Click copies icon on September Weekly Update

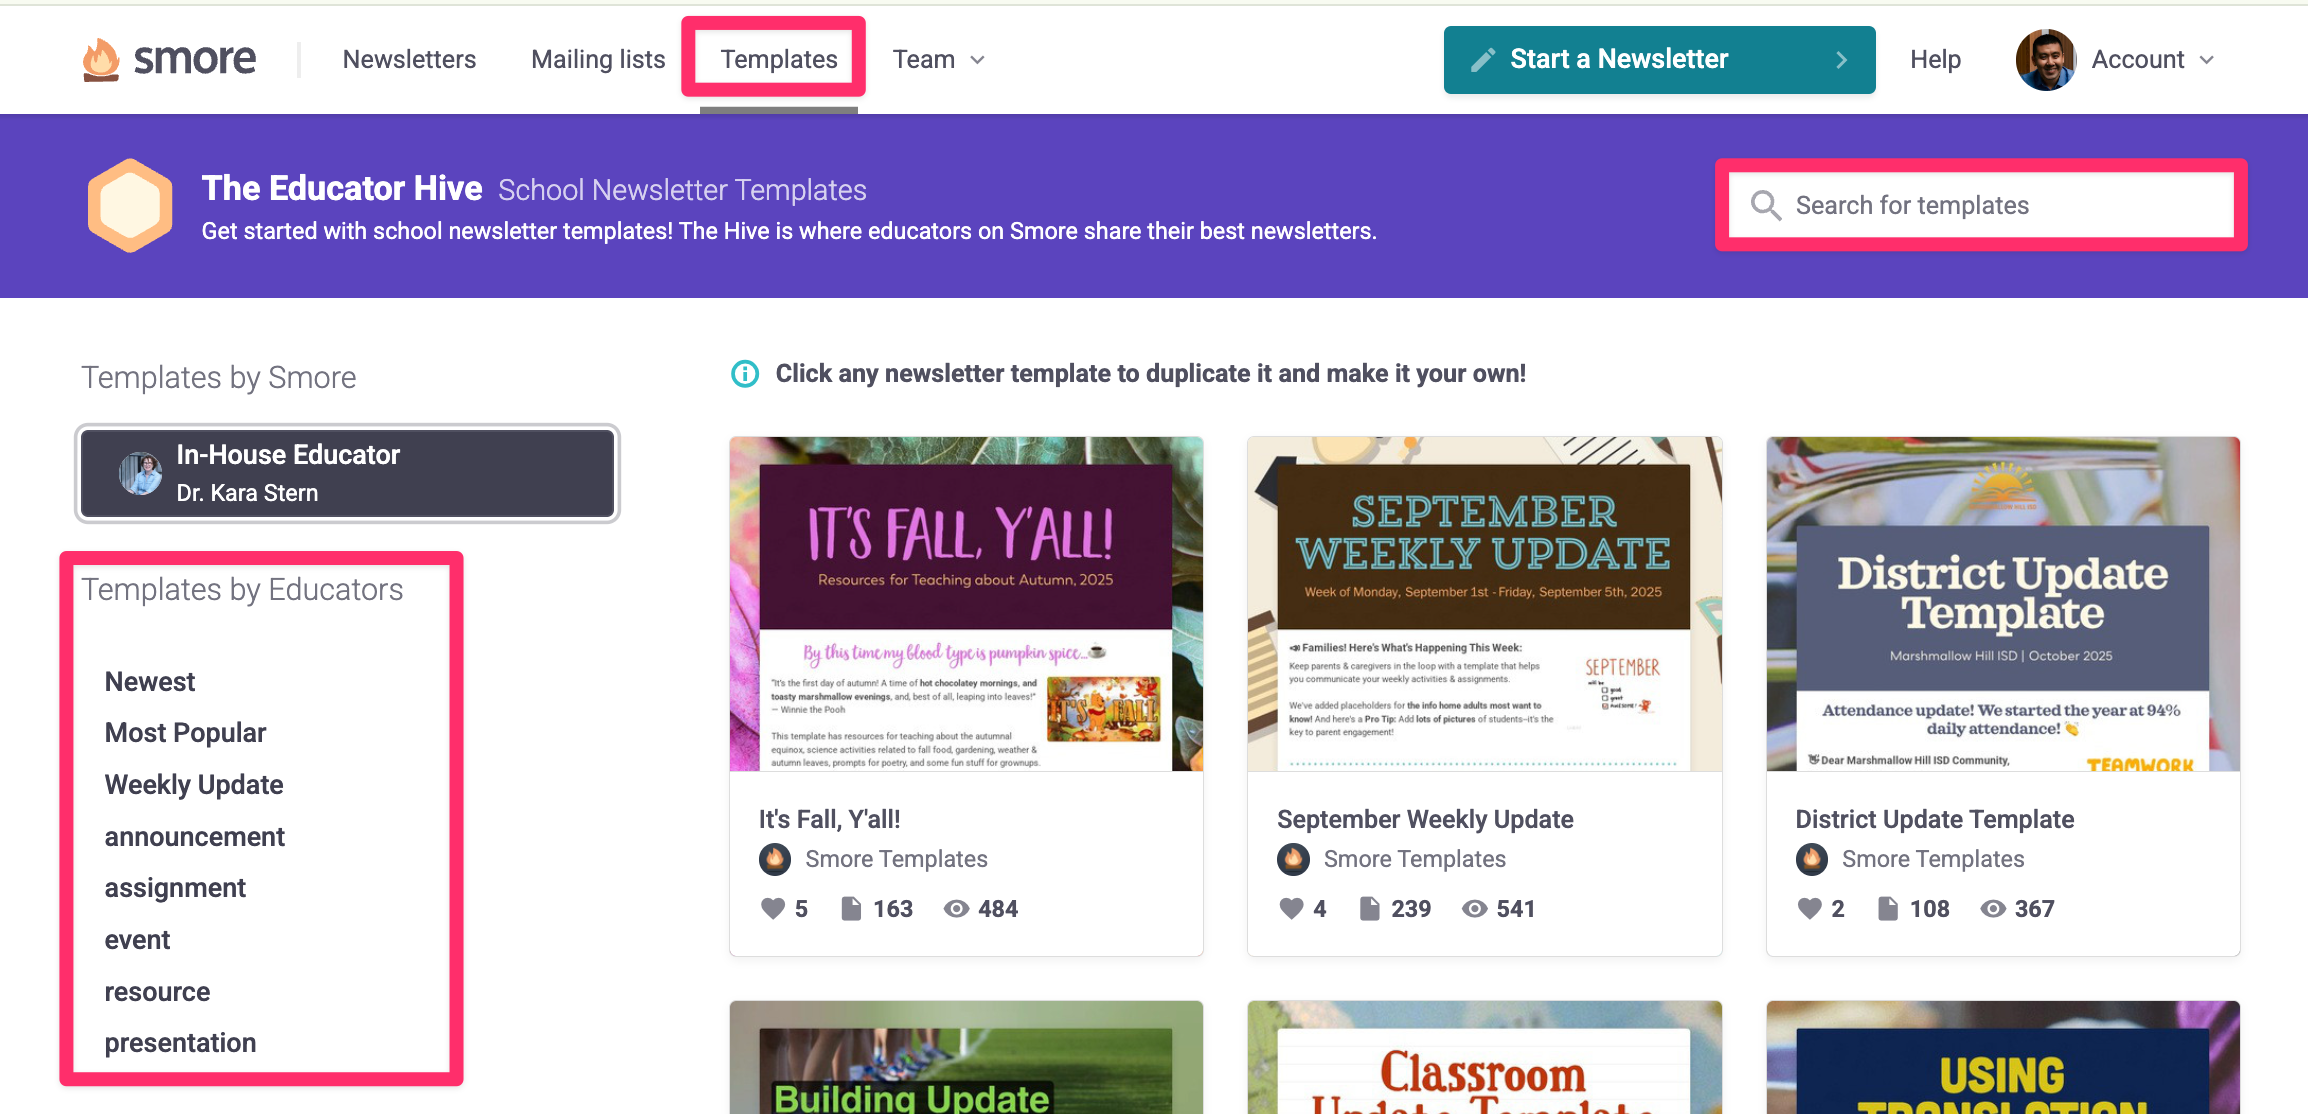point(1370,908)
